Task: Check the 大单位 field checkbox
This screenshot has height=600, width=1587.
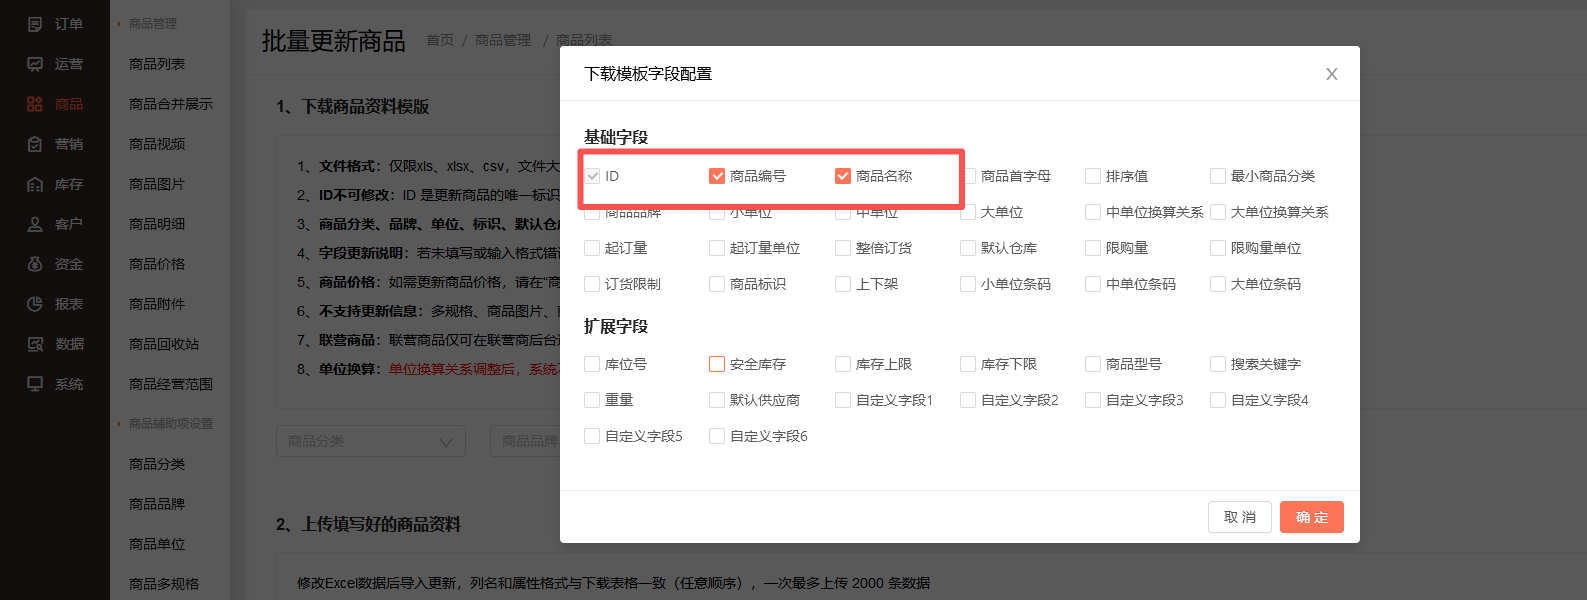Action: (x=968, y=212)
